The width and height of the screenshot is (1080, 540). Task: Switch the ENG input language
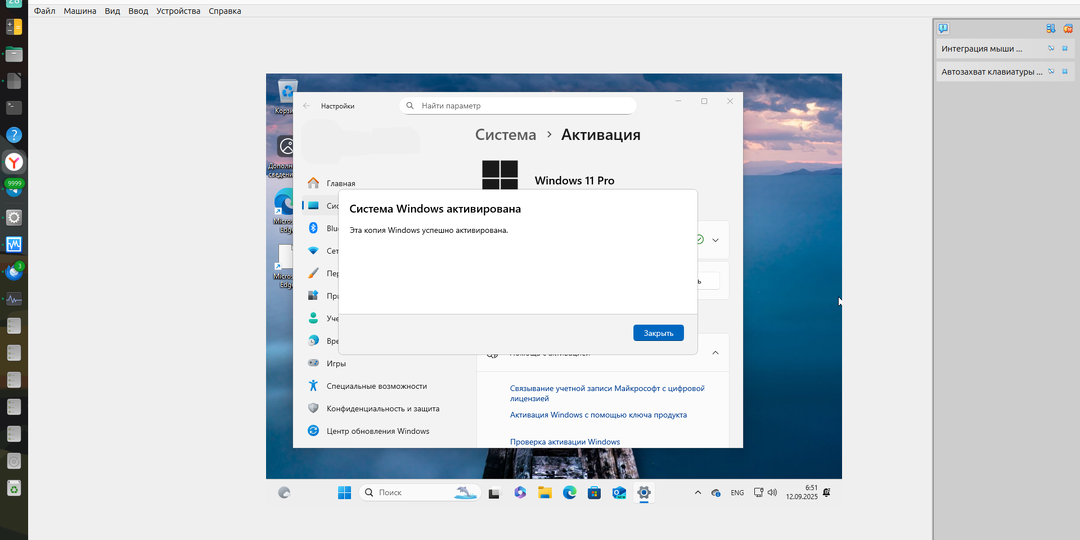click(x=737, y=492)
